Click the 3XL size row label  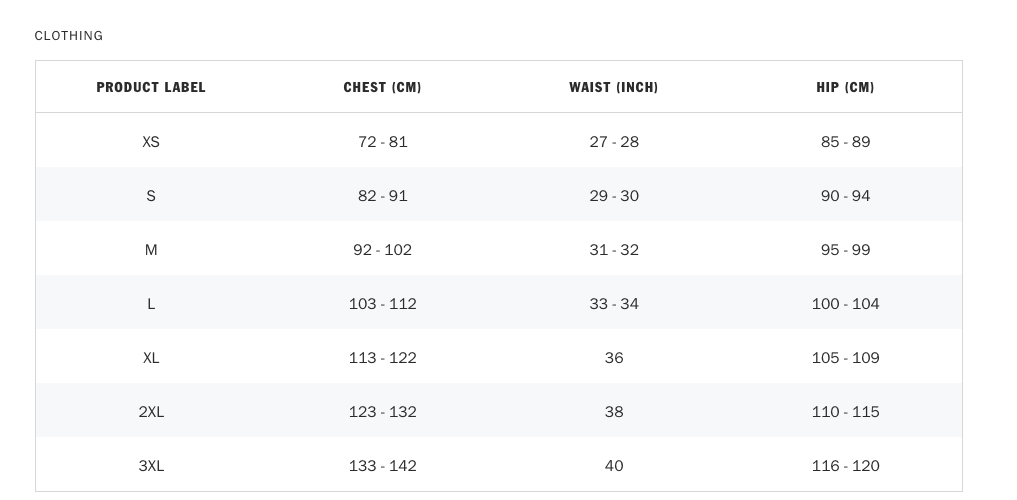pos(151,466)
